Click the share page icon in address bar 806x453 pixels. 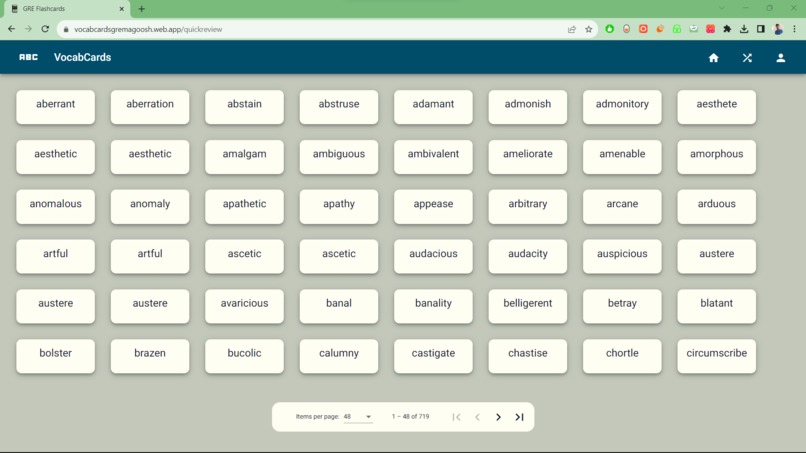tap(572, 29)
